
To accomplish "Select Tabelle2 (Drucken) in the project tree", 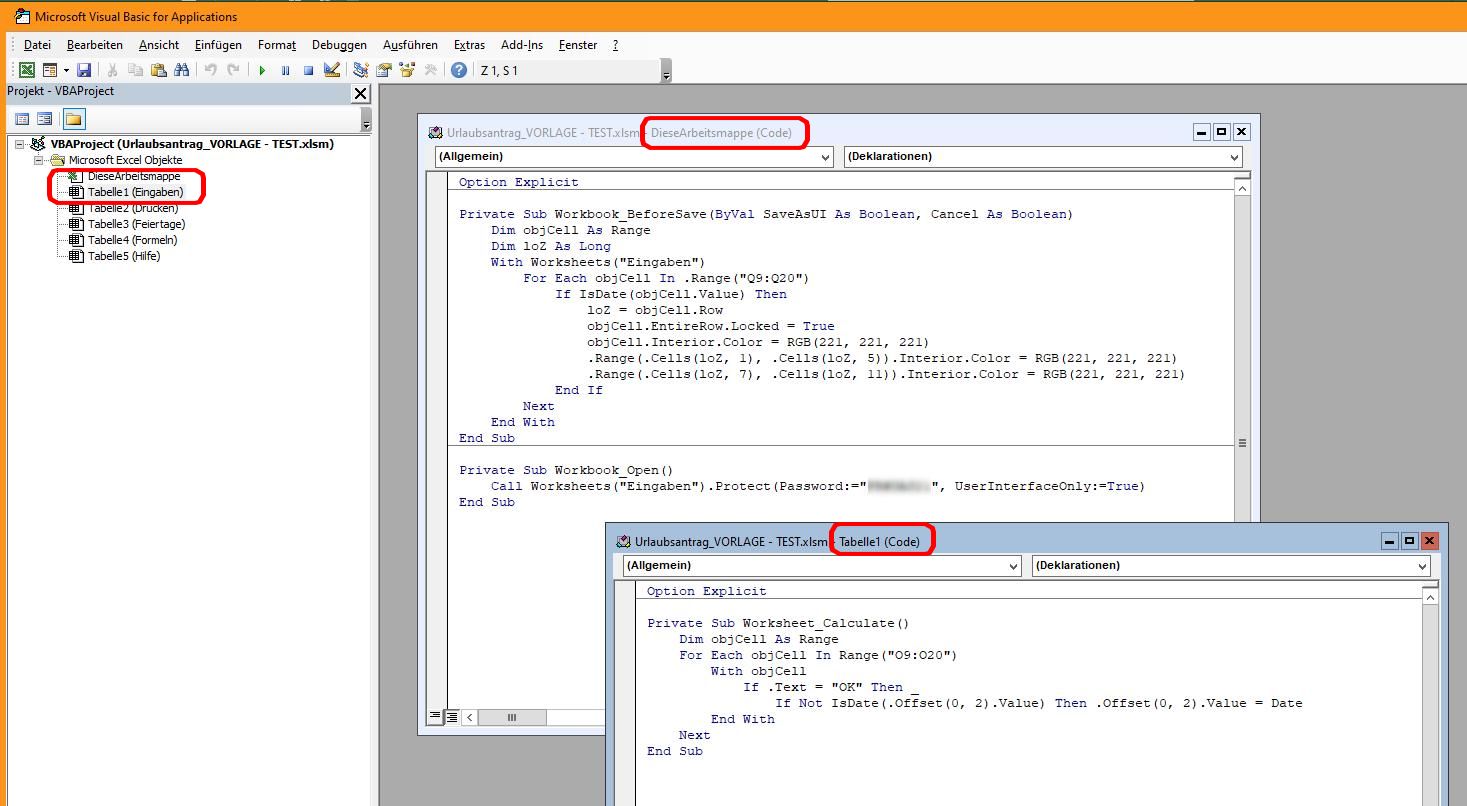I will [133, 208].
